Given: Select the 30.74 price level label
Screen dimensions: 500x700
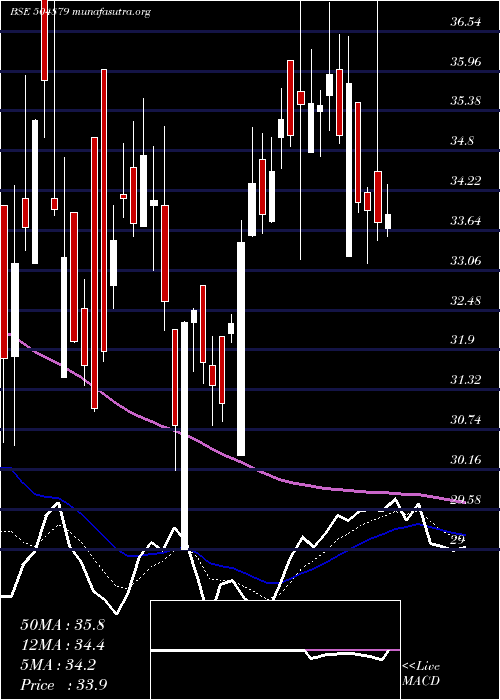Looking at the screenshot, I should pos(466,420).
